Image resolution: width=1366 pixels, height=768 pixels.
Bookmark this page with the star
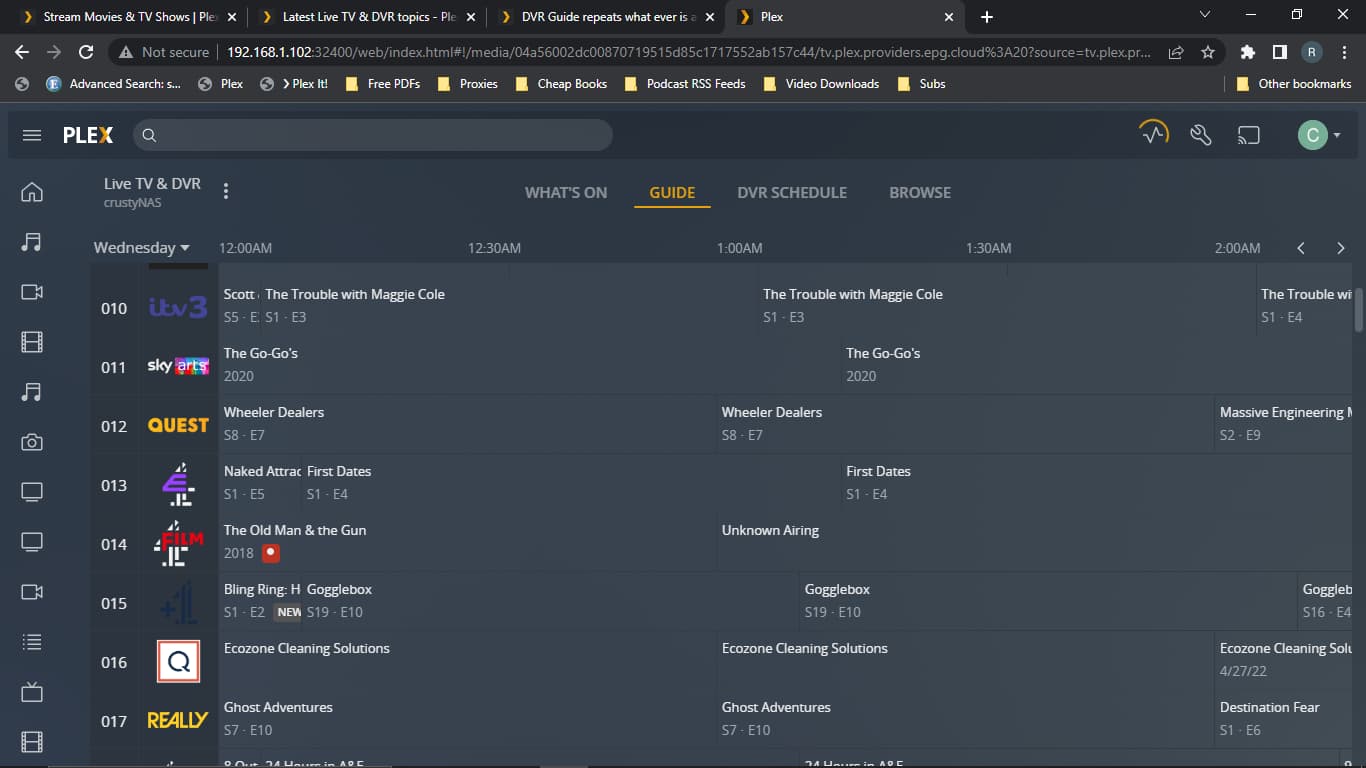(x=1208, y=52)
